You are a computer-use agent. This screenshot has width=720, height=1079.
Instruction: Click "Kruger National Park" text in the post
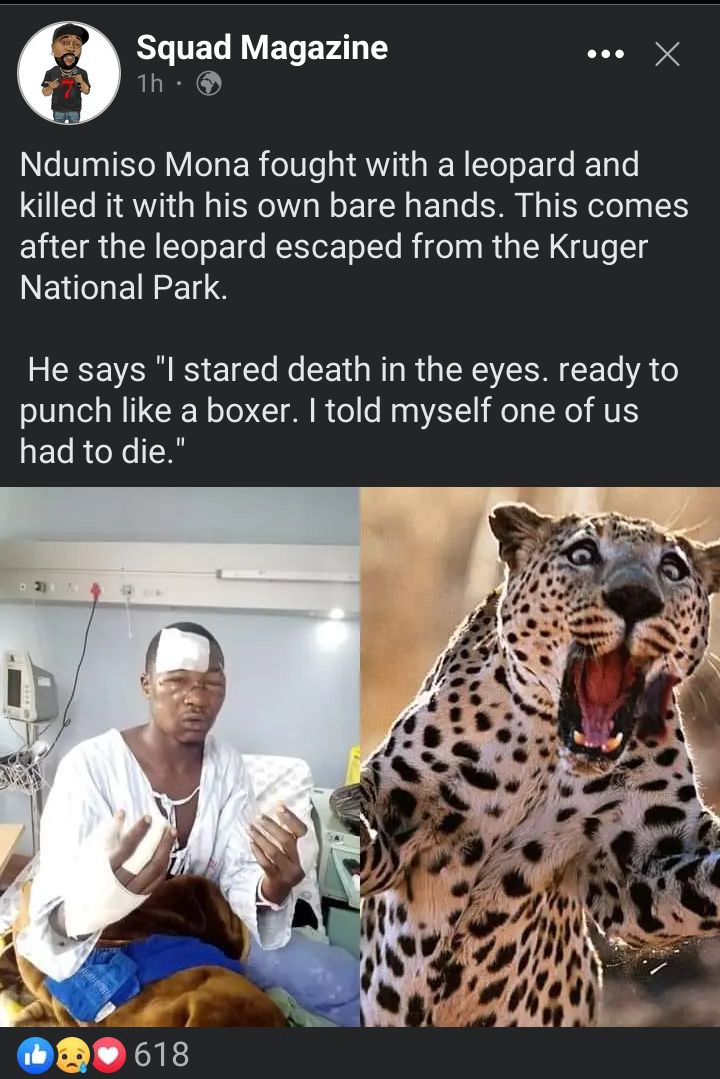coord(334,267)
